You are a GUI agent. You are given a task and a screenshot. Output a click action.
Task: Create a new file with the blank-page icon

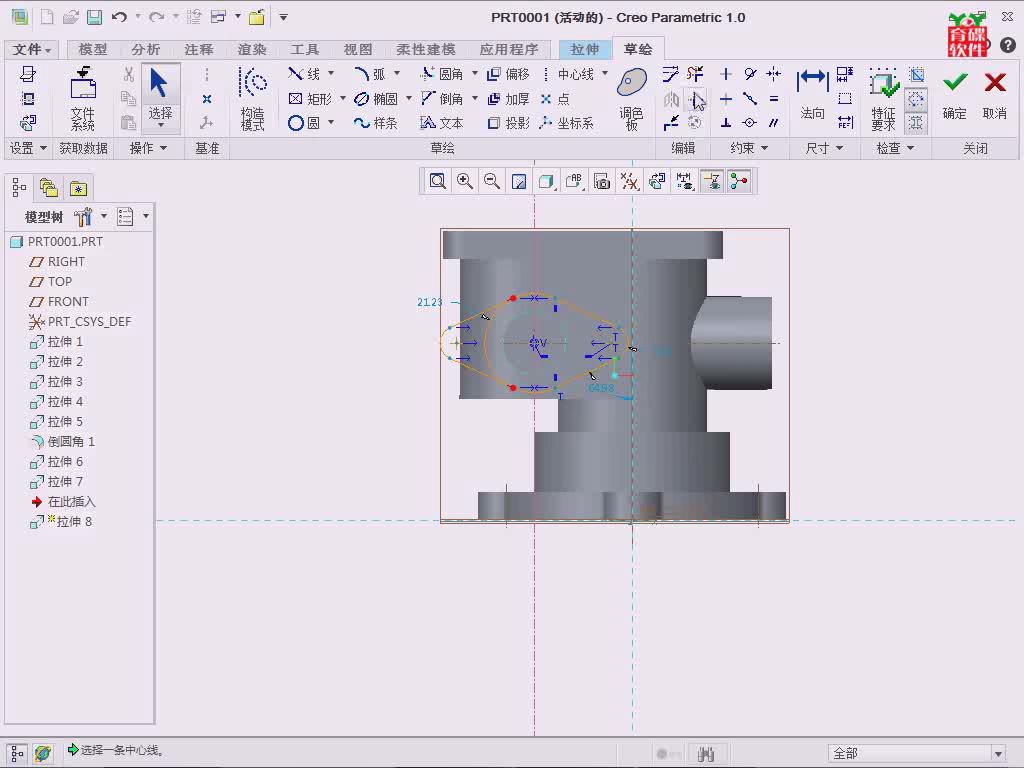pos(47,17)
